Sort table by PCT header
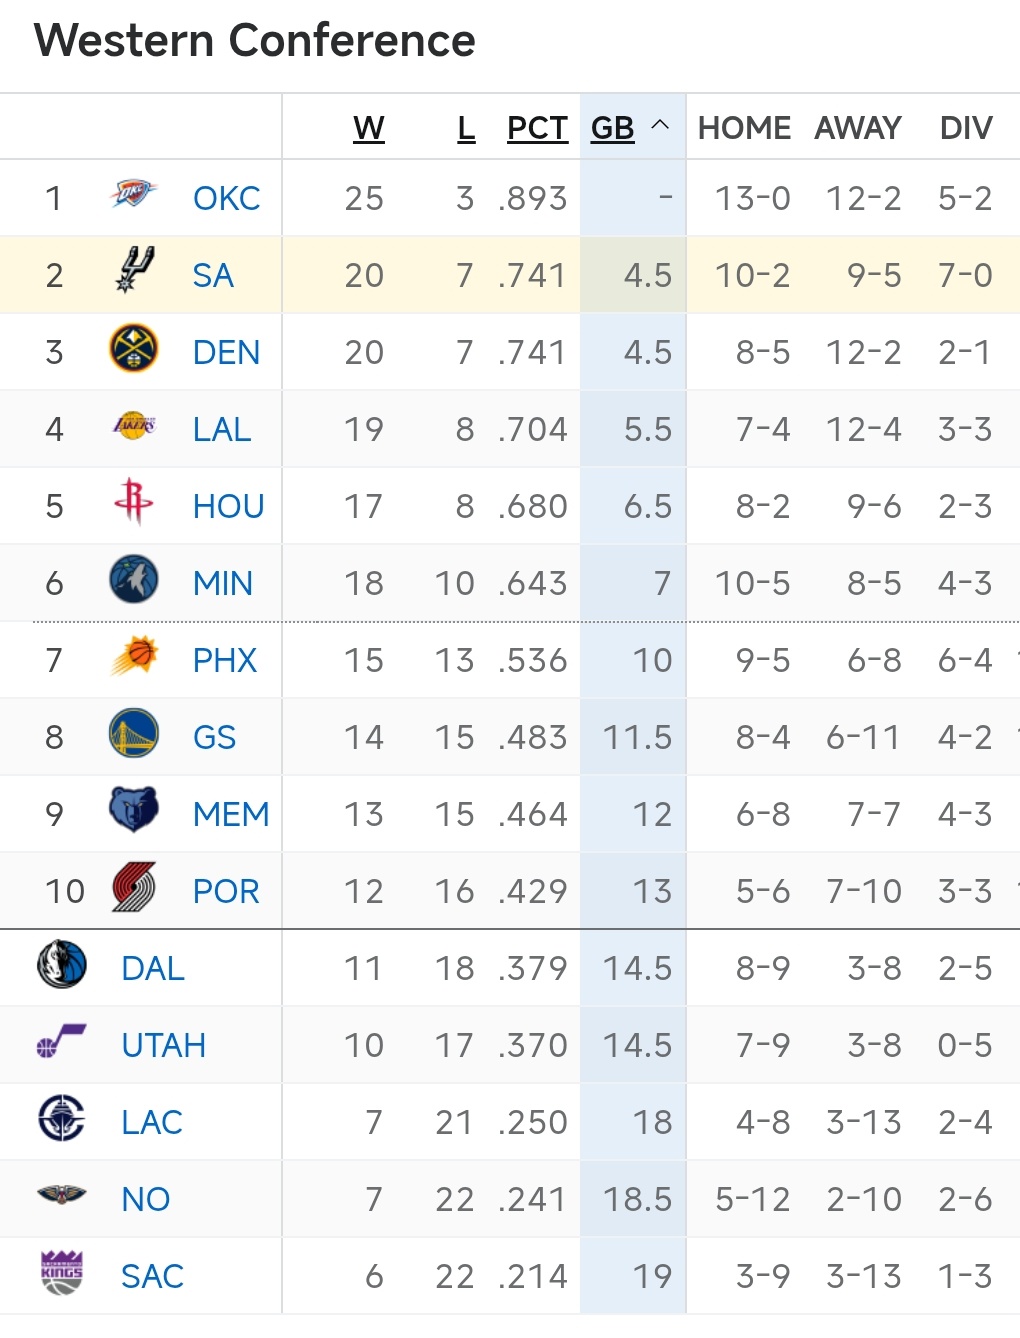This screenshot has width=1020, height=1338. [537, 128]
